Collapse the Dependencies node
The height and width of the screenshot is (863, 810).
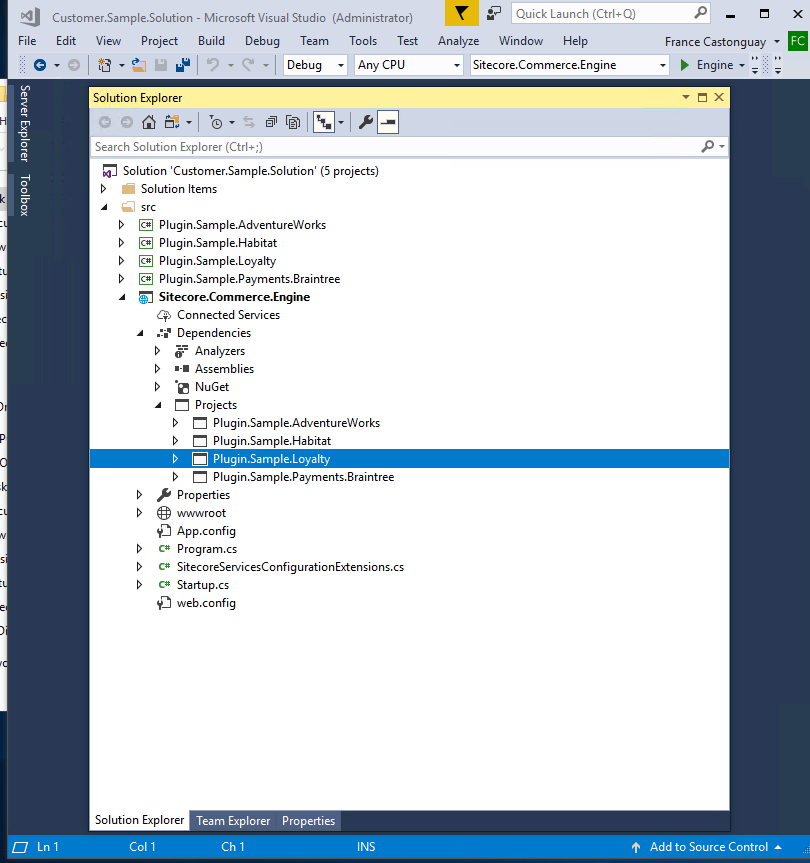tap(140, 333)
